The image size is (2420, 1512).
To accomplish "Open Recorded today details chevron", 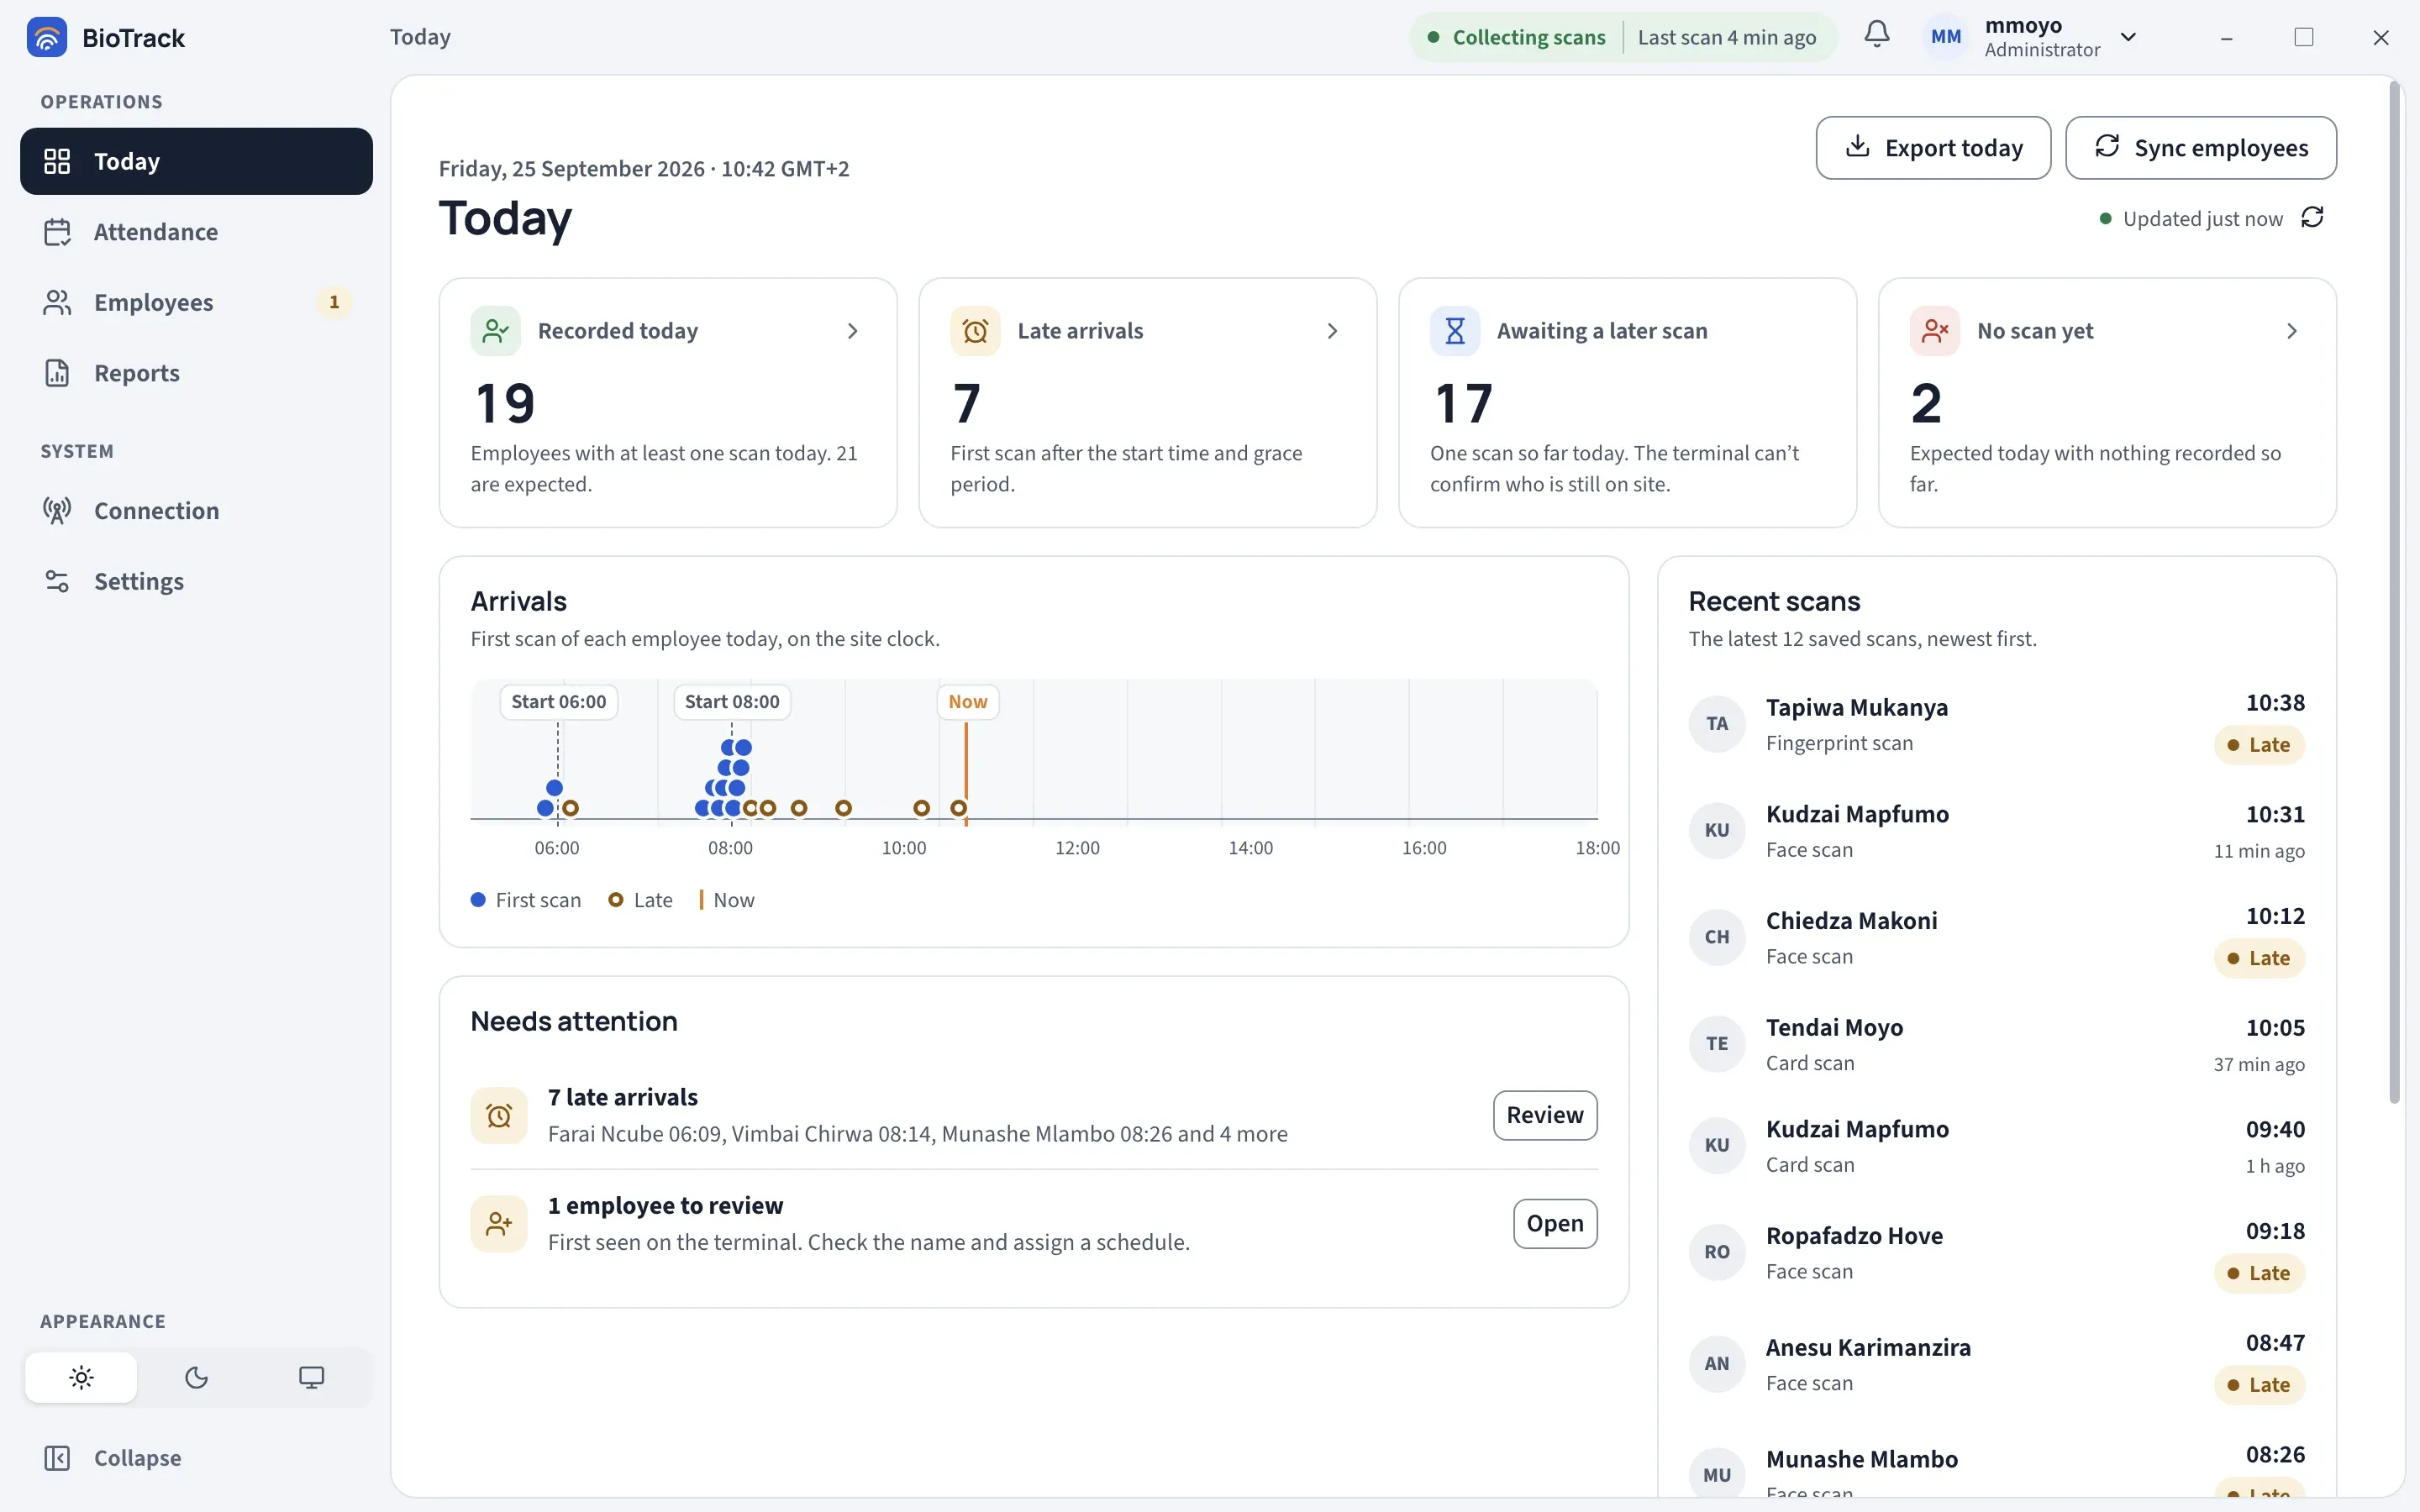I will (852, 331).
